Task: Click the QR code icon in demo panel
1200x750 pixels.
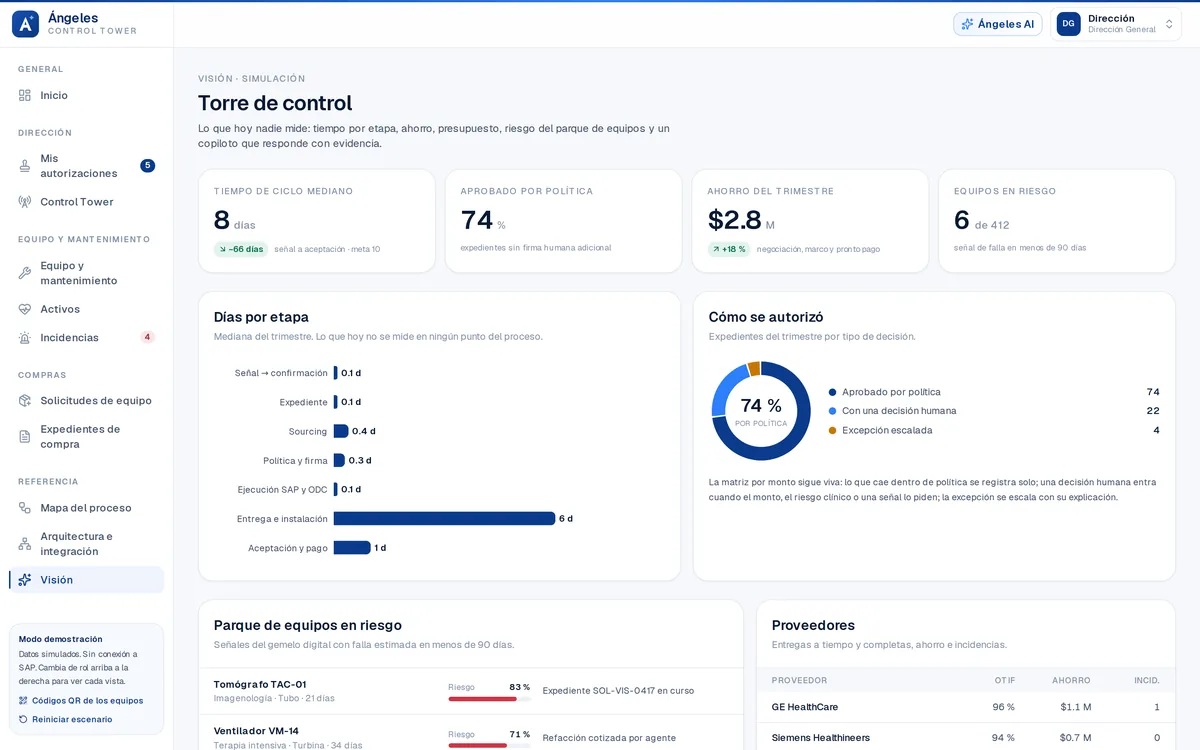Action: click(x=23, y=701)
